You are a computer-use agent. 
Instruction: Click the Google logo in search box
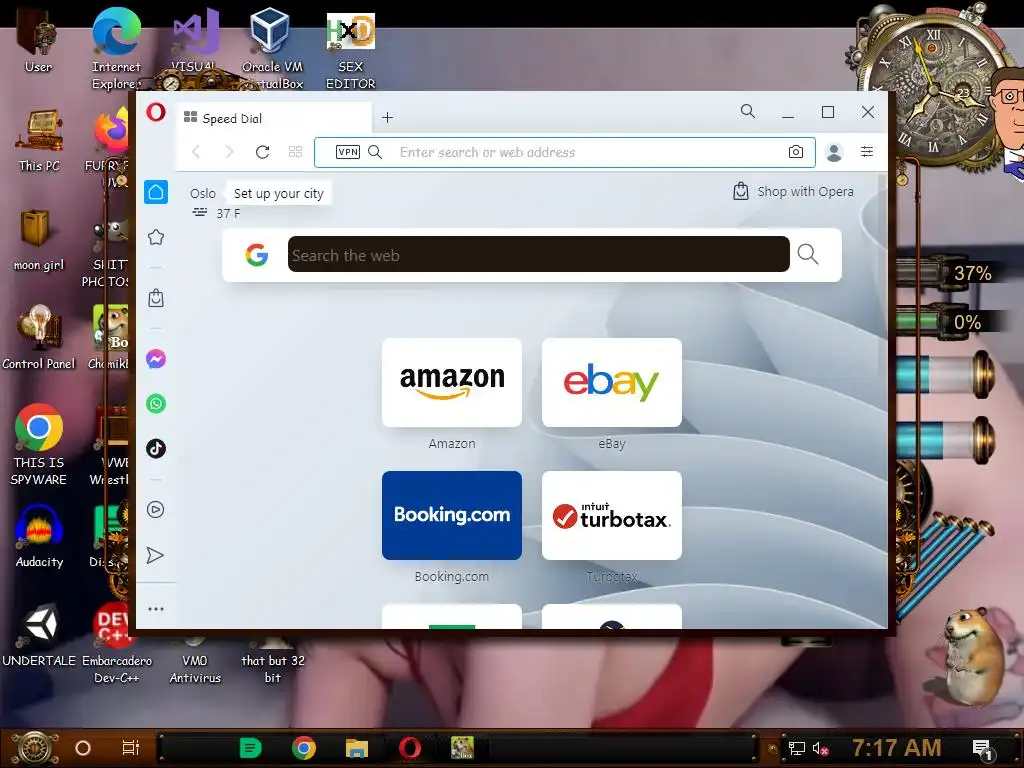click(257, 255)
